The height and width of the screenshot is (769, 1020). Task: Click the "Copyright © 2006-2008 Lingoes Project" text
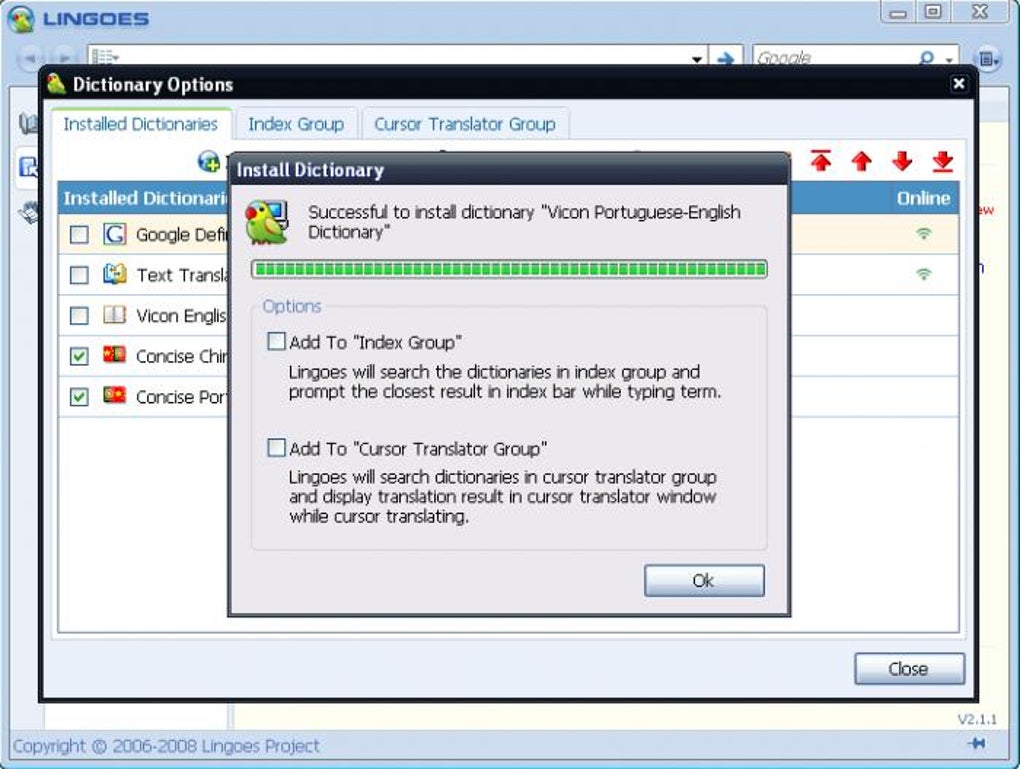pyautogui.click(x=166, y=746)
